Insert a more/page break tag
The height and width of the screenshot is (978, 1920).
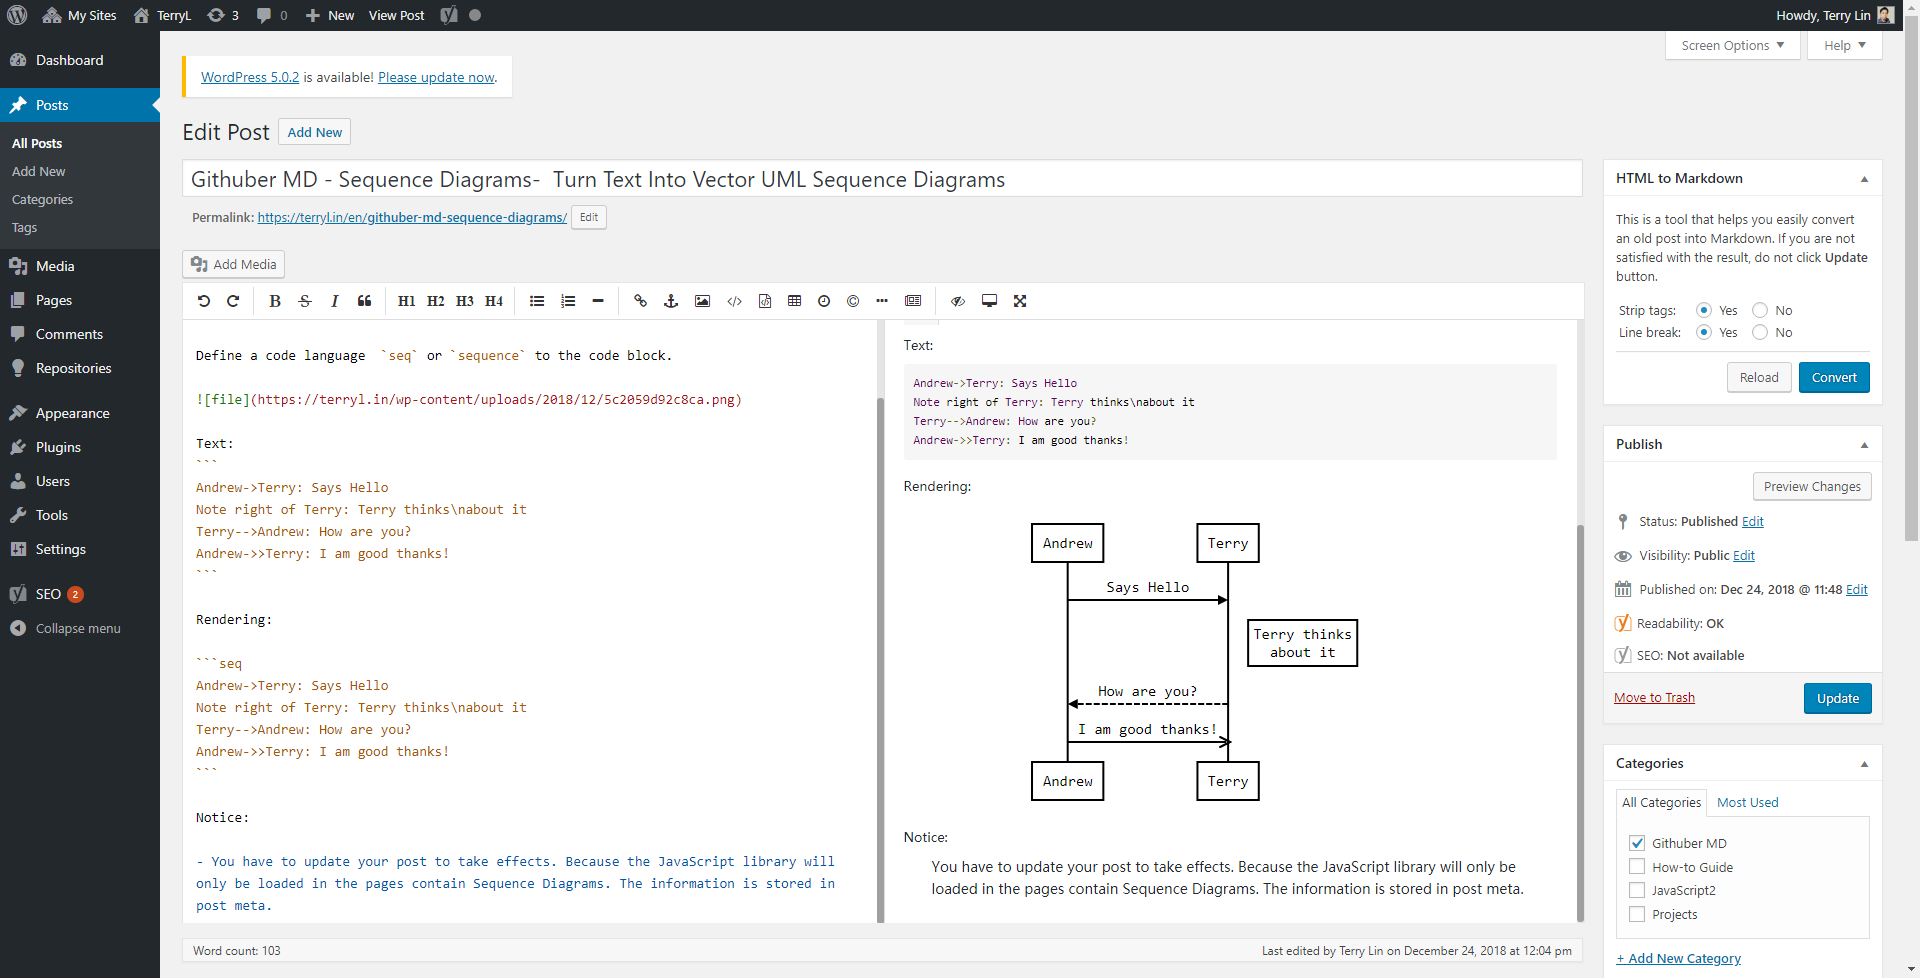(882, 301)
